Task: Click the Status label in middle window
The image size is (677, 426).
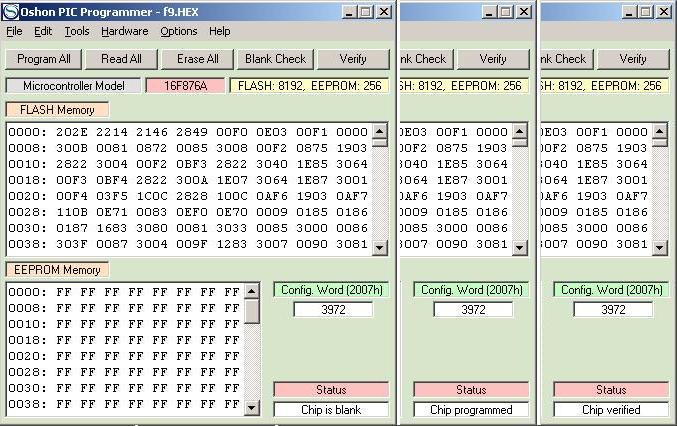Action: [x=471, y=390]
